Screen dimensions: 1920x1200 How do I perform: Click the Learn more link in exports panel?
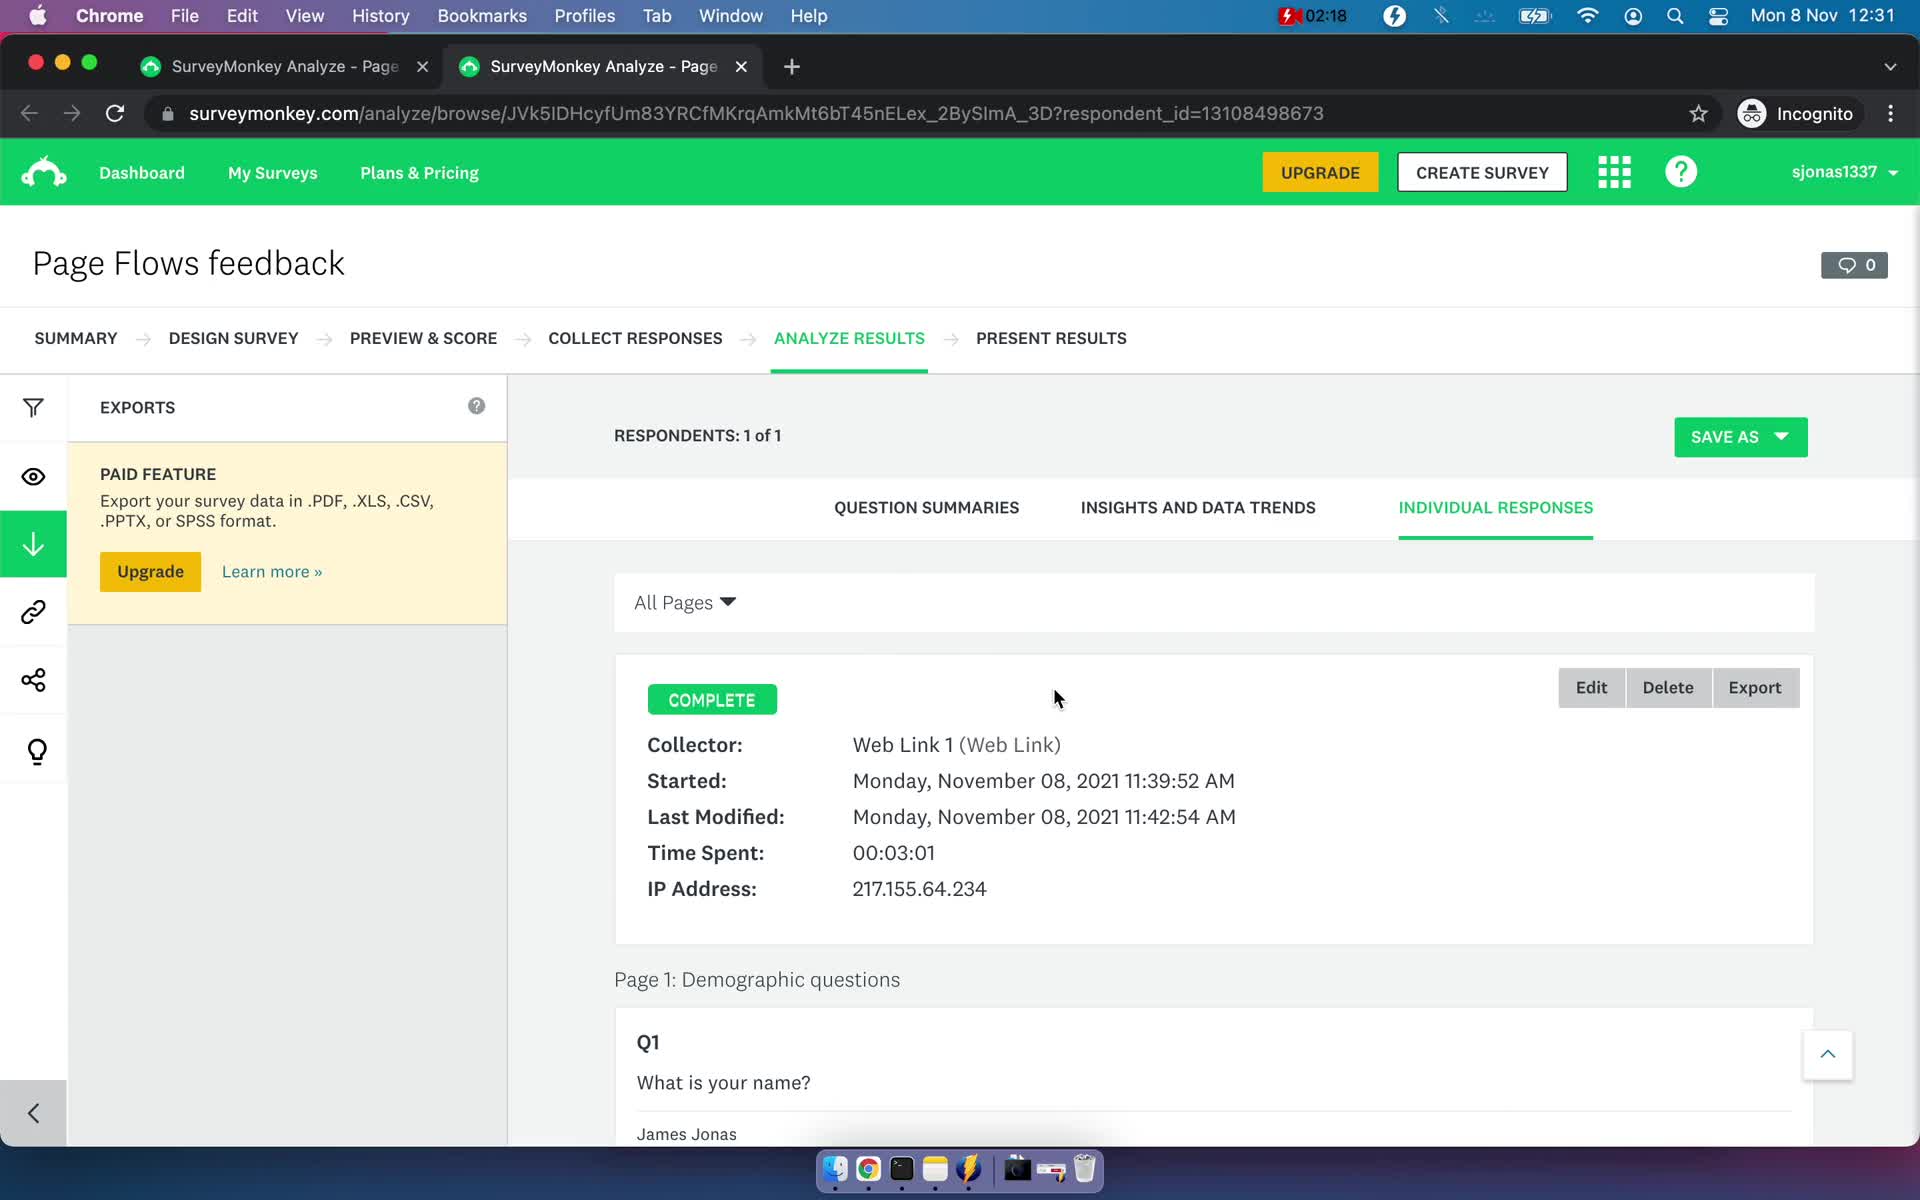coord(271,571)
